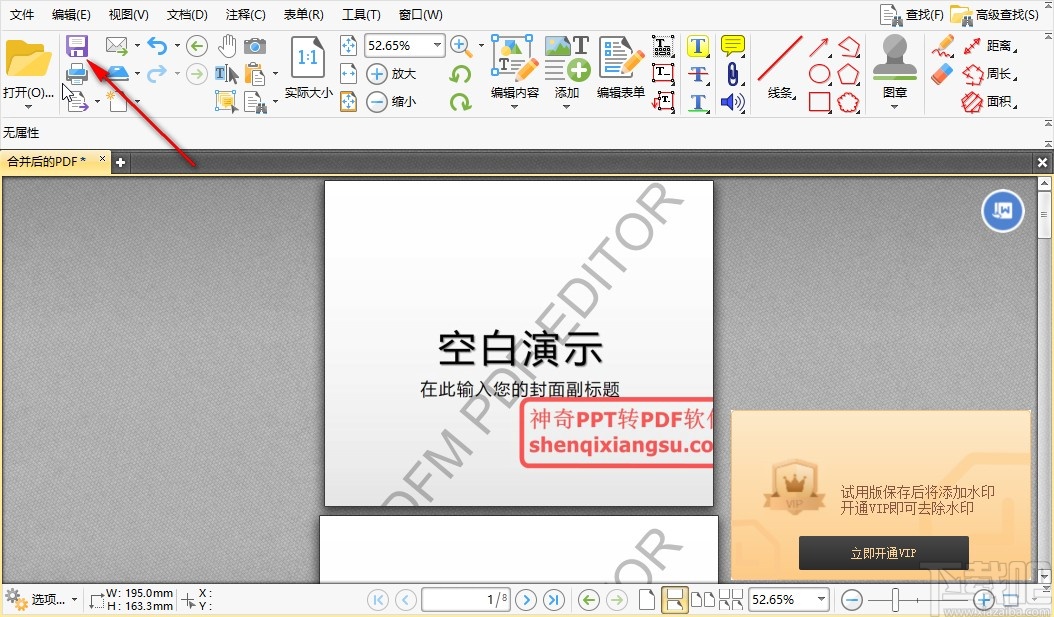The width and height of the screenshot is (1054, 617).
Task: Expand the Open file dropdown arrow
Action: 28,107
